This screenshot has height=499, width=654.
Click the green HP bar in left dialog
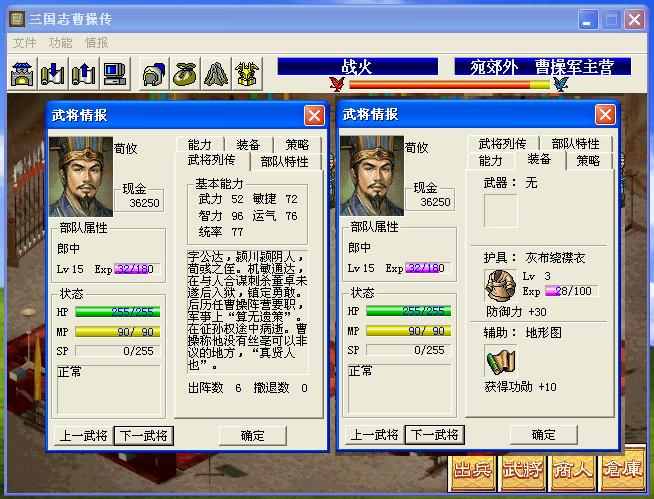(118, 312)
